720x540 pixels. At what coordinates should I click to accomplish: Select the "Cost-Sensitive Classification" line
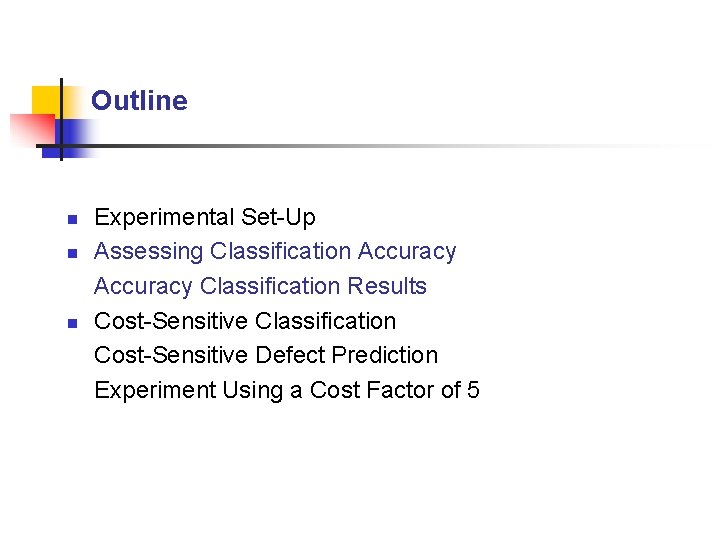tap(245, 321)
